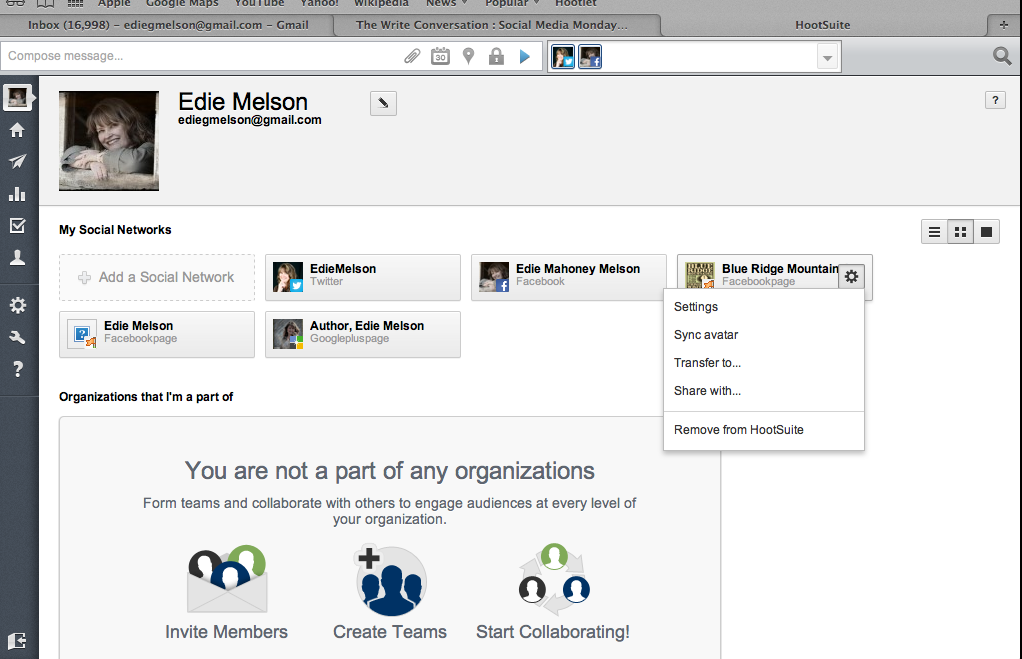Click the privacy lock icon
The width and height of the screenshot is (1022, 659).
click(496, 56)
